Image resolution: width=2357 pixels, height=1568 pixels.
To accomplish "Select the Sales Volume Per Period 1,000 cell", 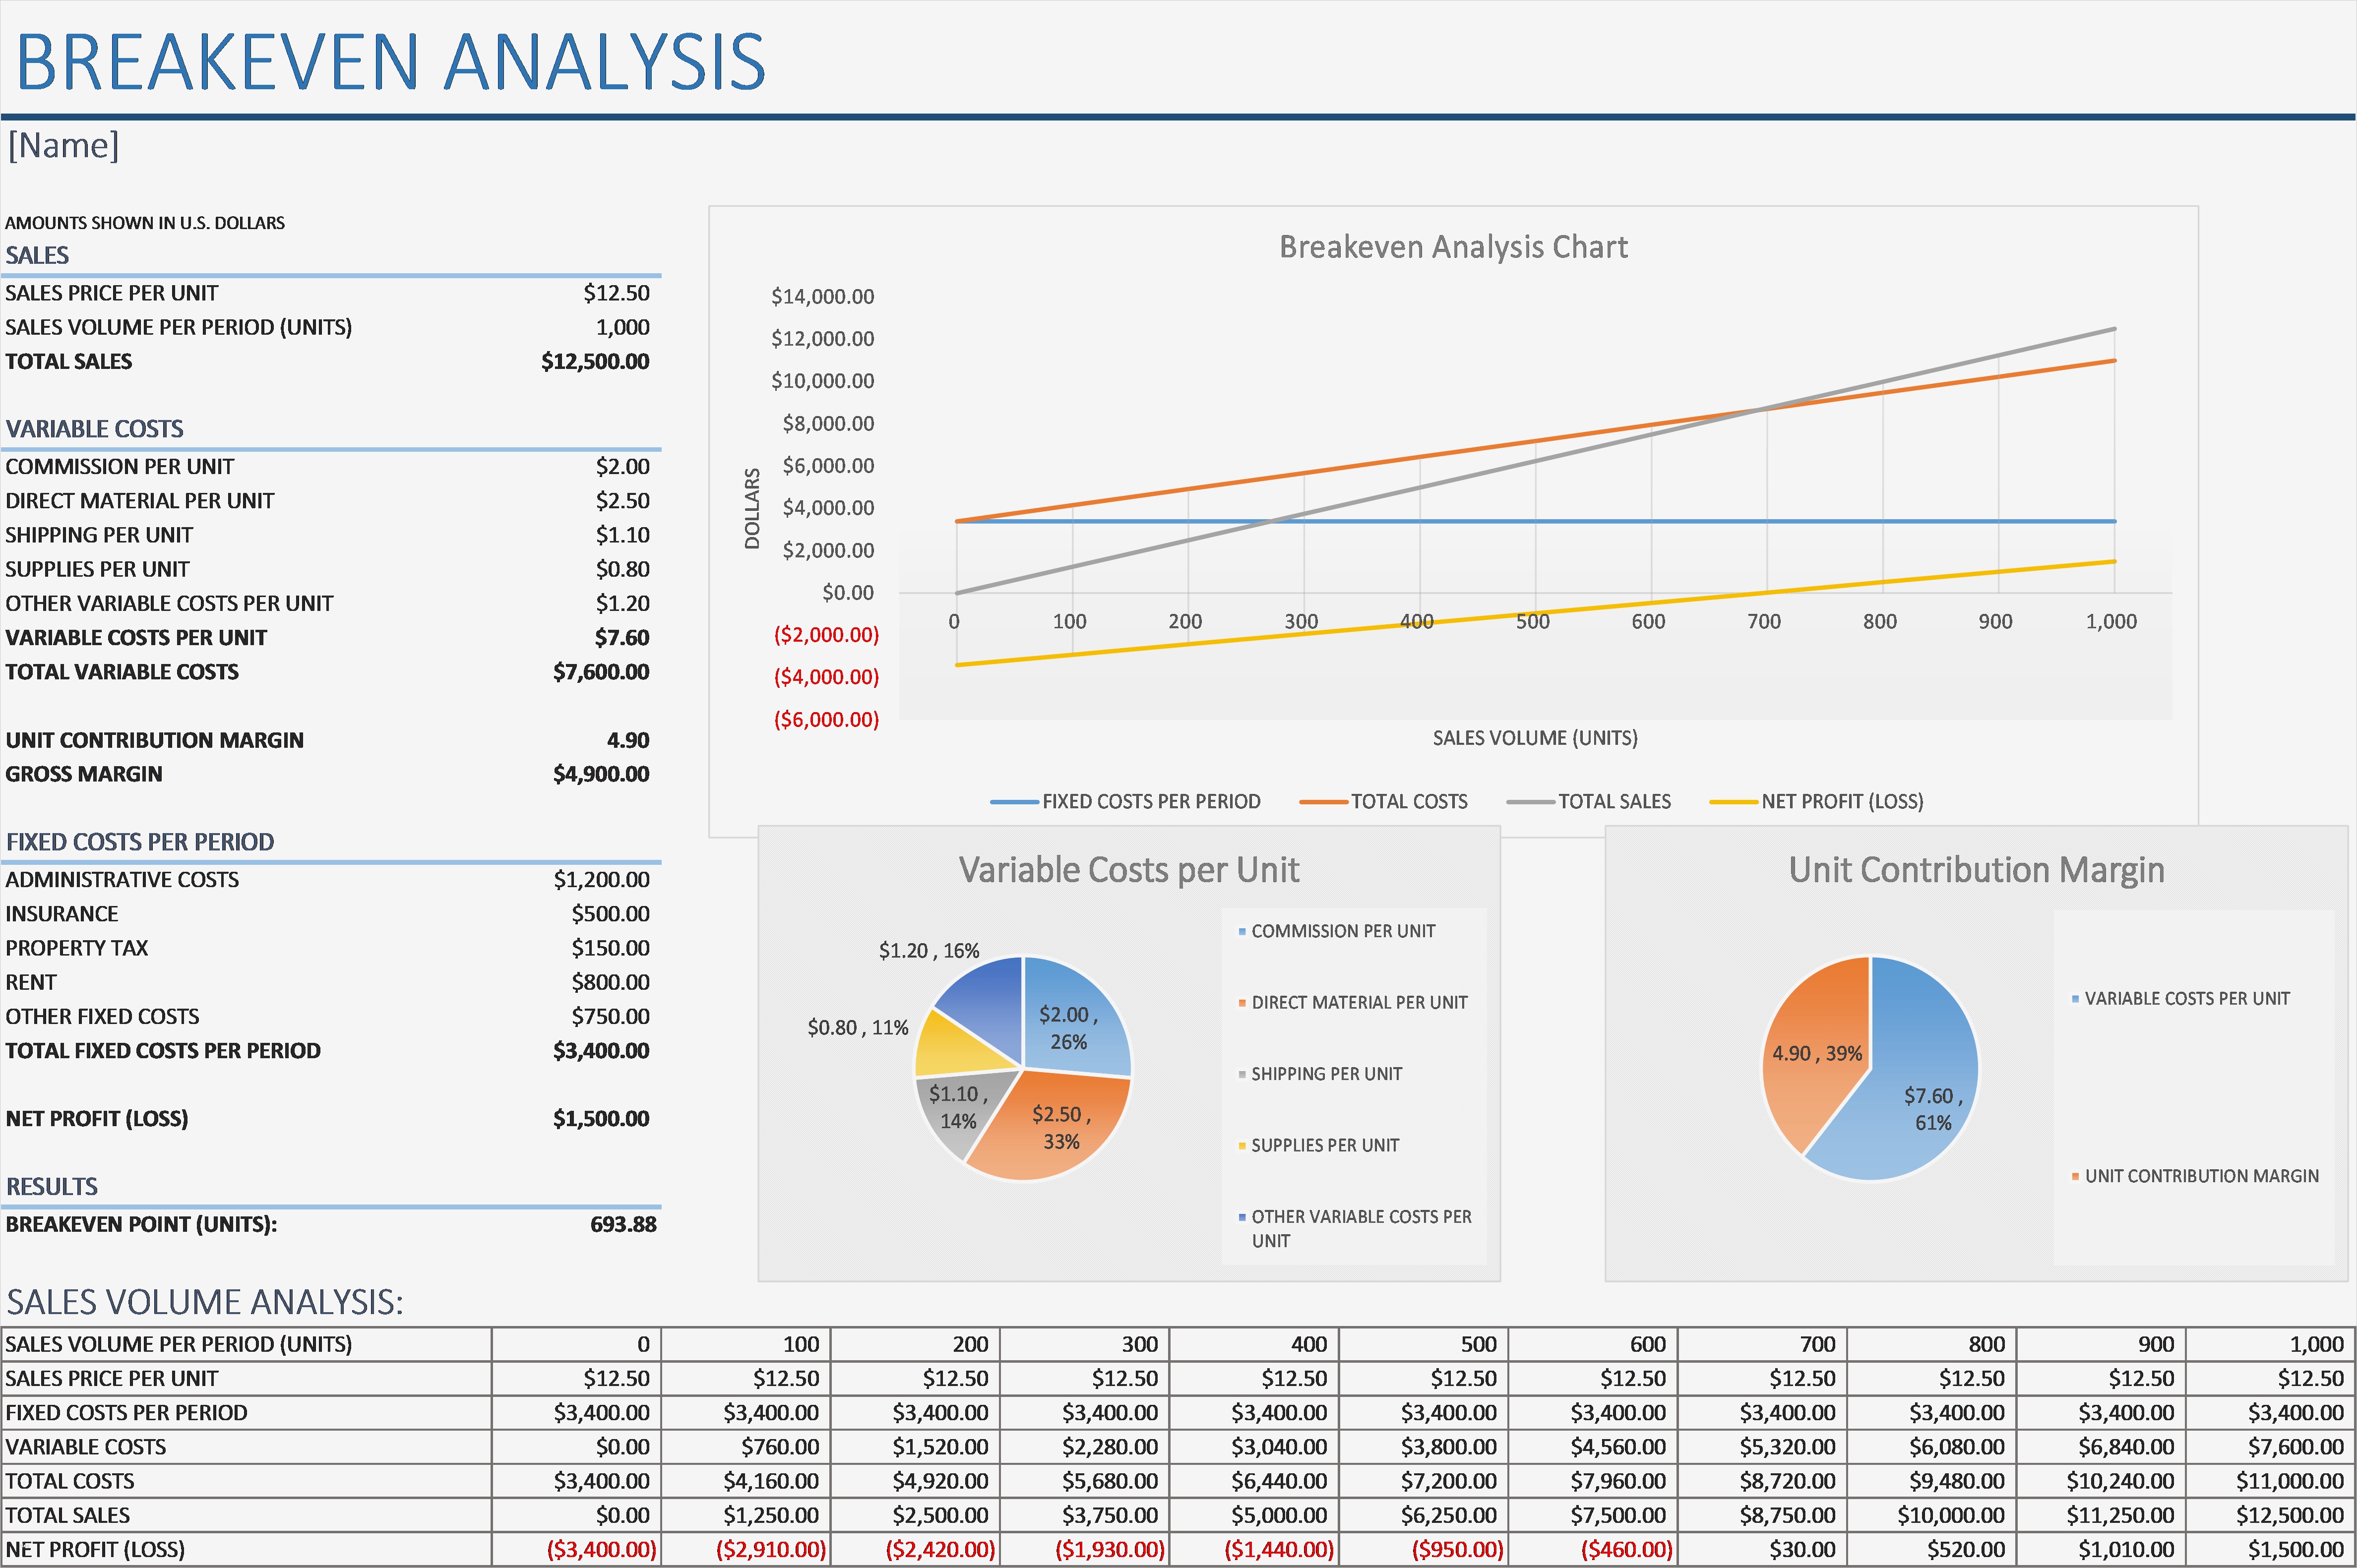I will [622, 327].
